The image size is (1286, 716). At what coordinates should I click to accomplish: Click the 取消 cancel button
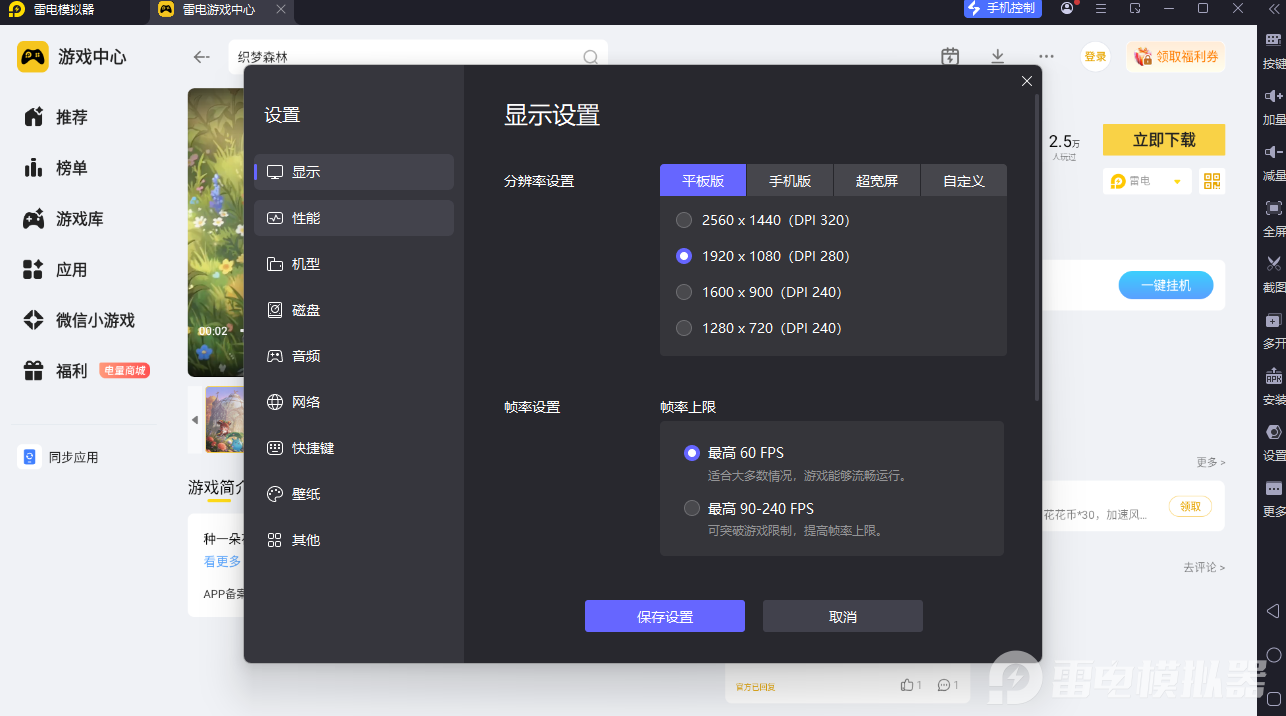click(843, 616)
